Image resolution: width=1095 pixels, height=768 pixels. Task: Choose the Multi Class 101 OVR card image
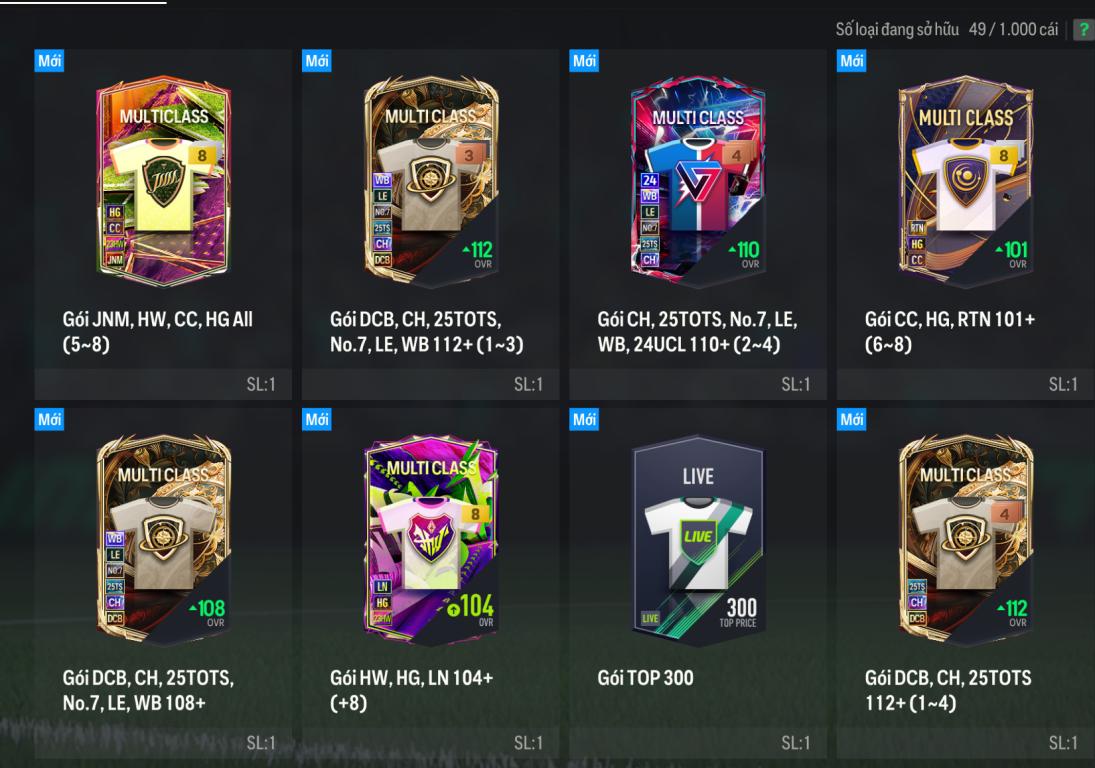pos(966,182)
